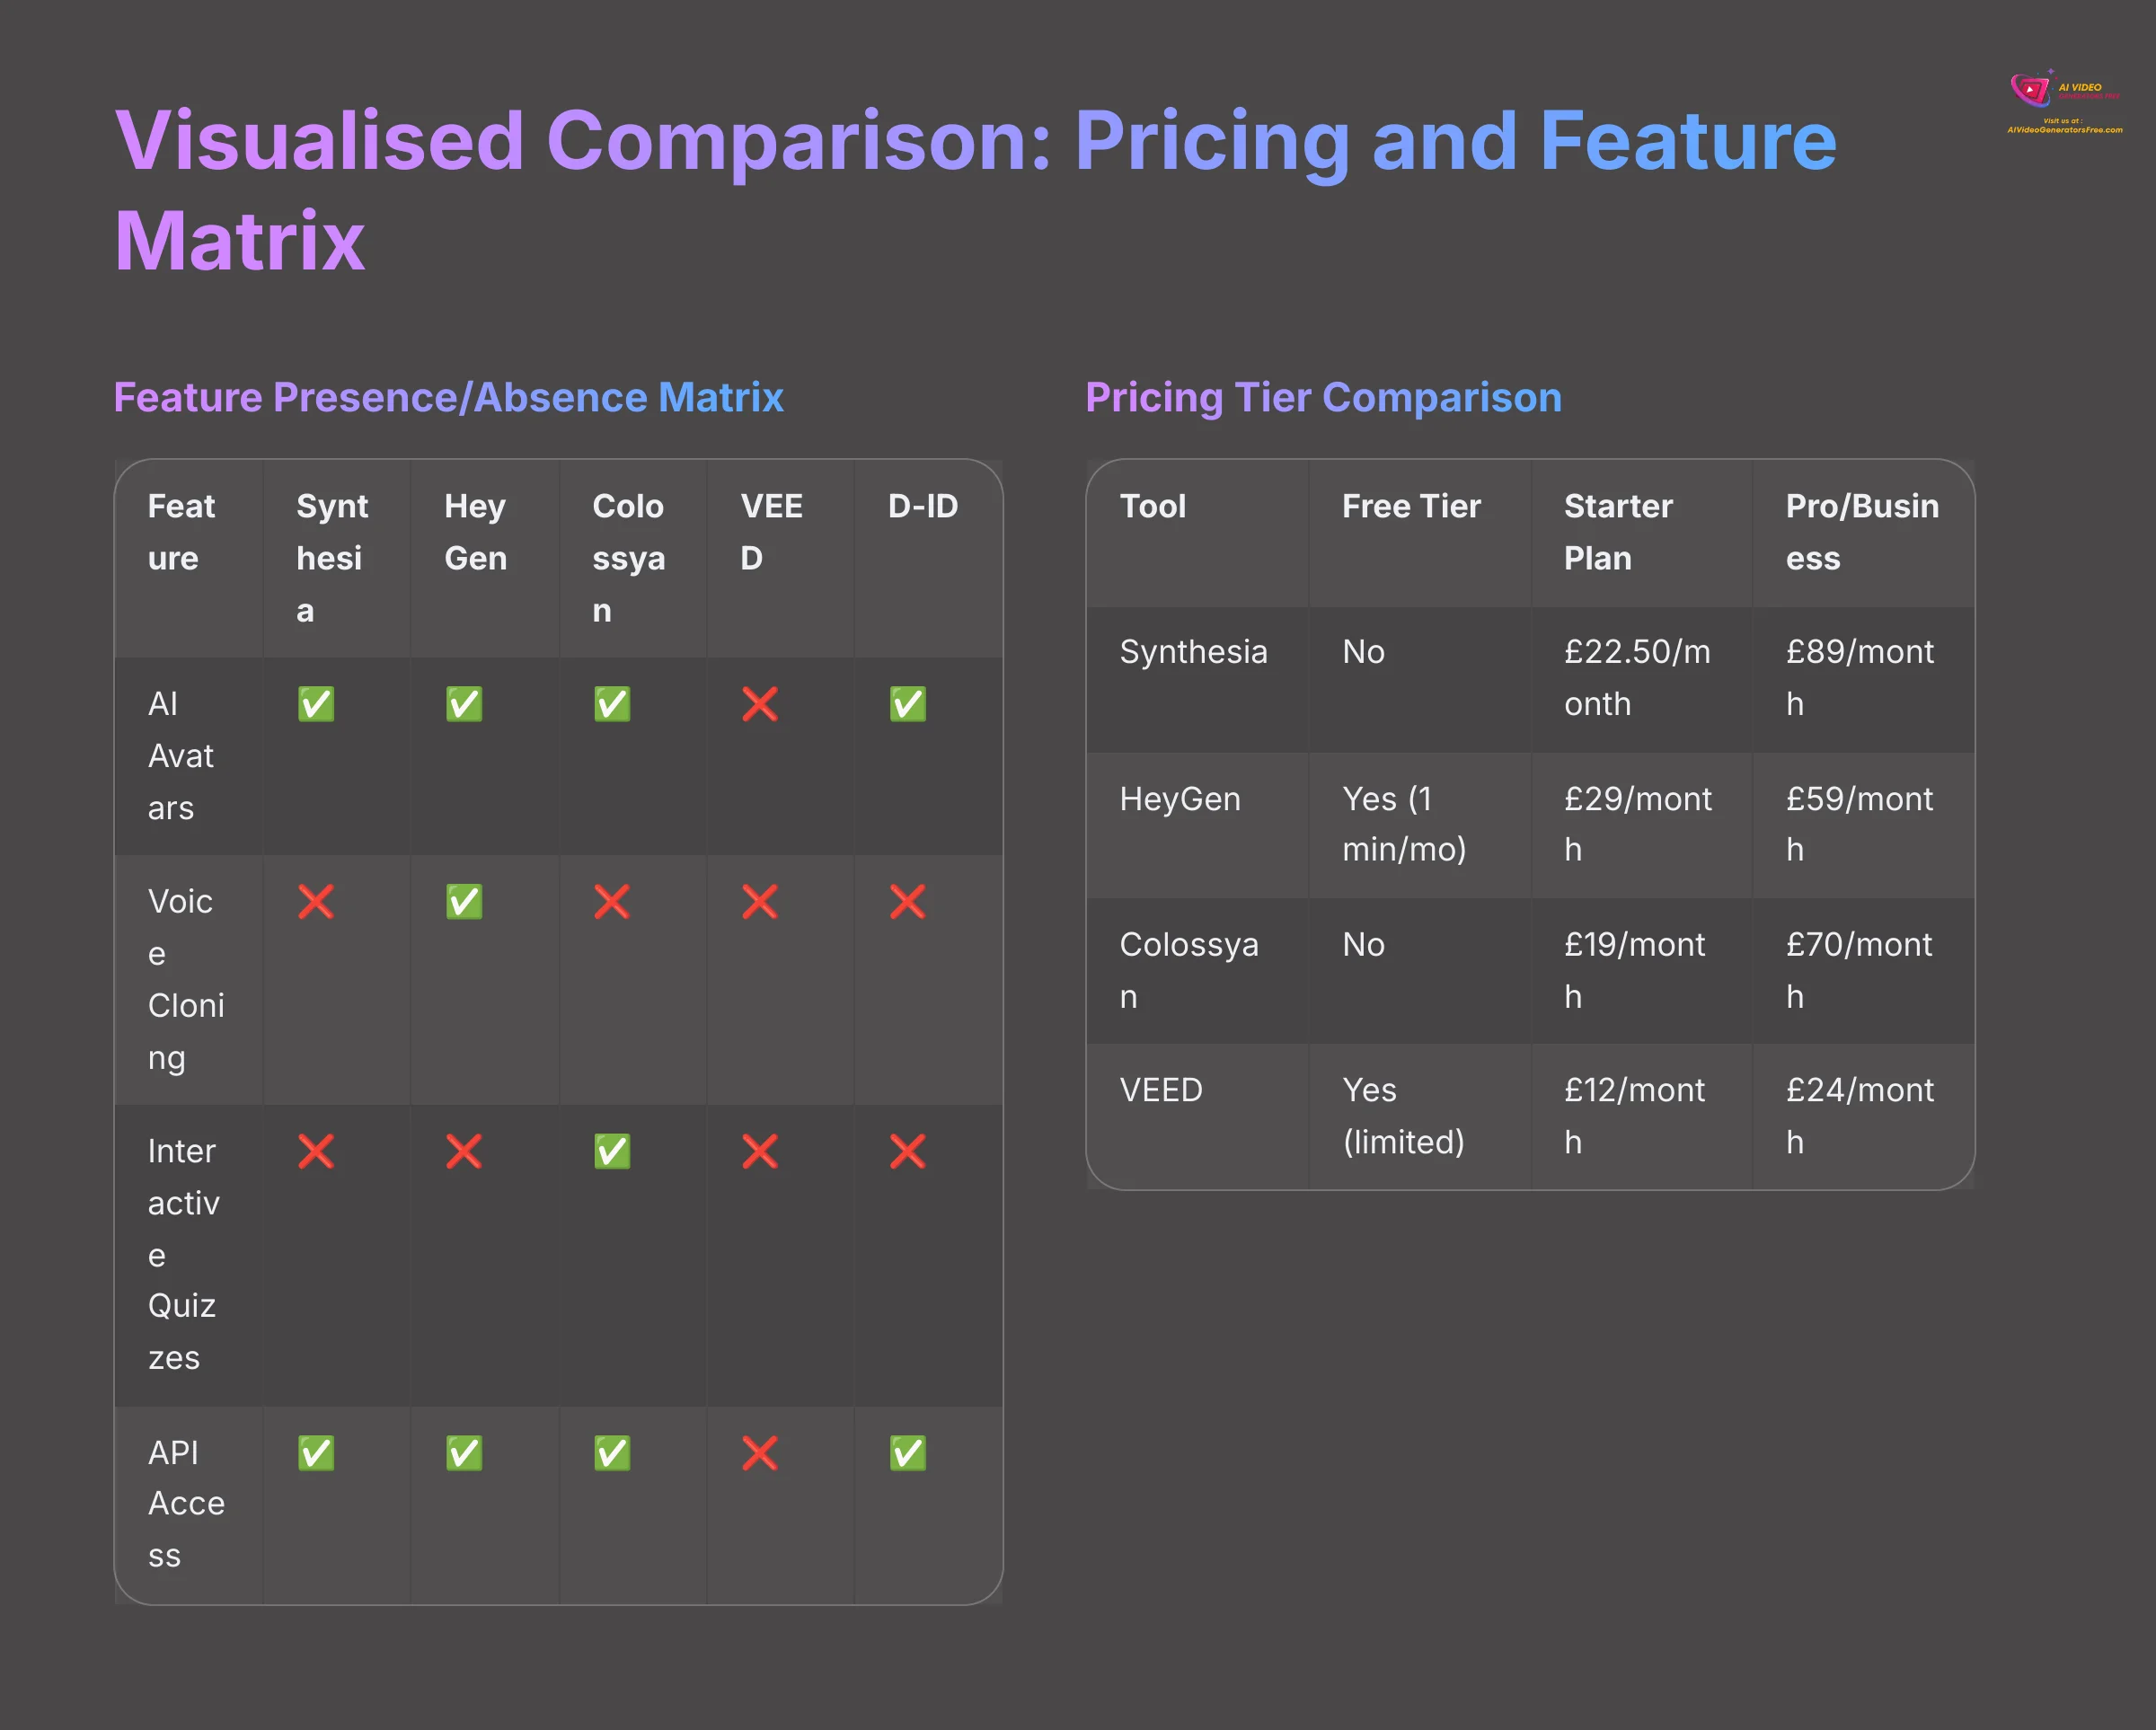
Task: Click the 'HeyGen' column header in feature matrix
Action: point(475,532)
